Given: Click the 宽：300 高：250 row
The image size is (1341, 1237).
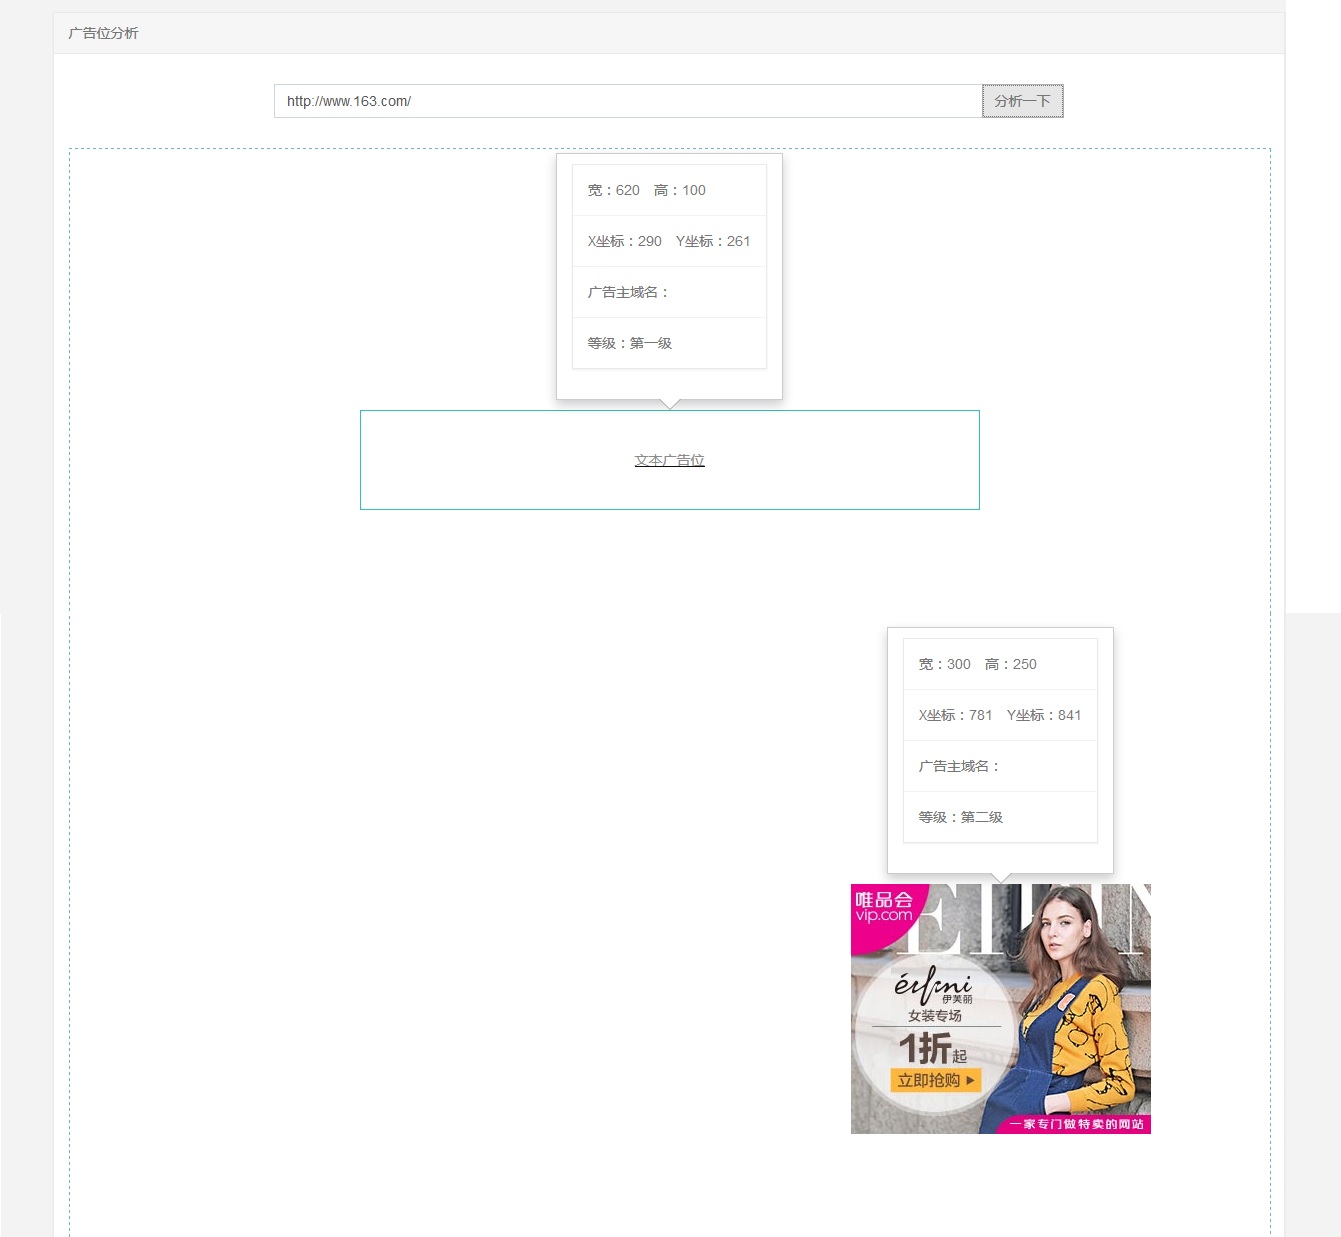Looking at the screenshot, I should 1000,664.
